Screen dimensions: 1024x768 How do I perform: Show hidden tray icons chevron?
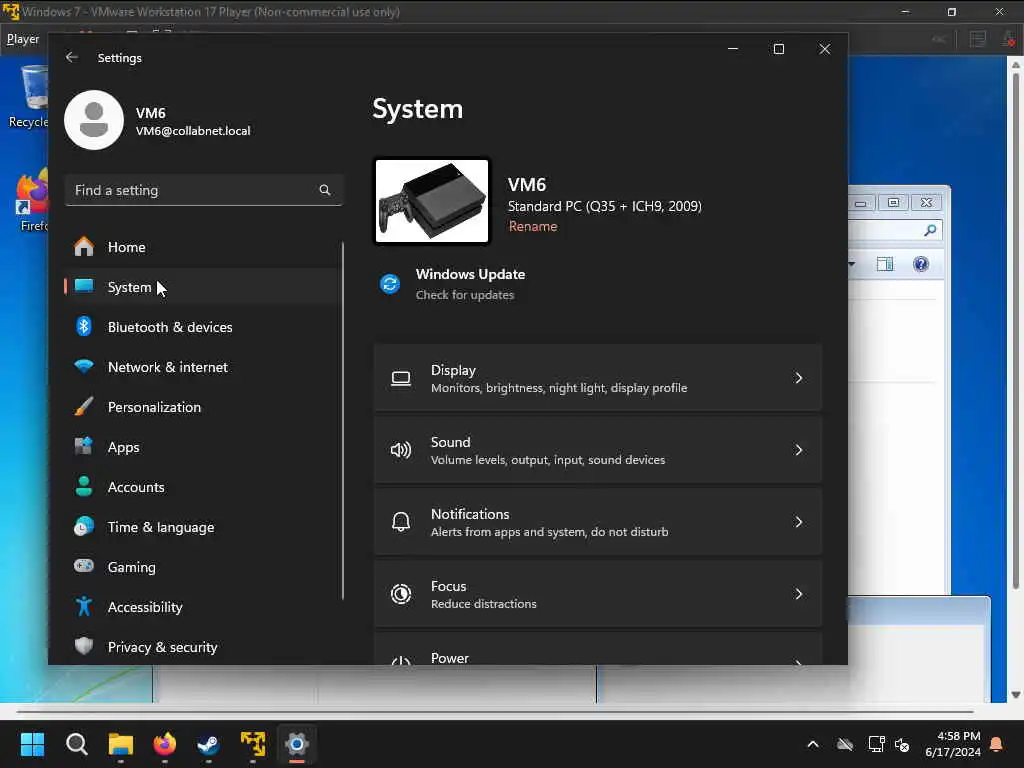tap(813, 744)
